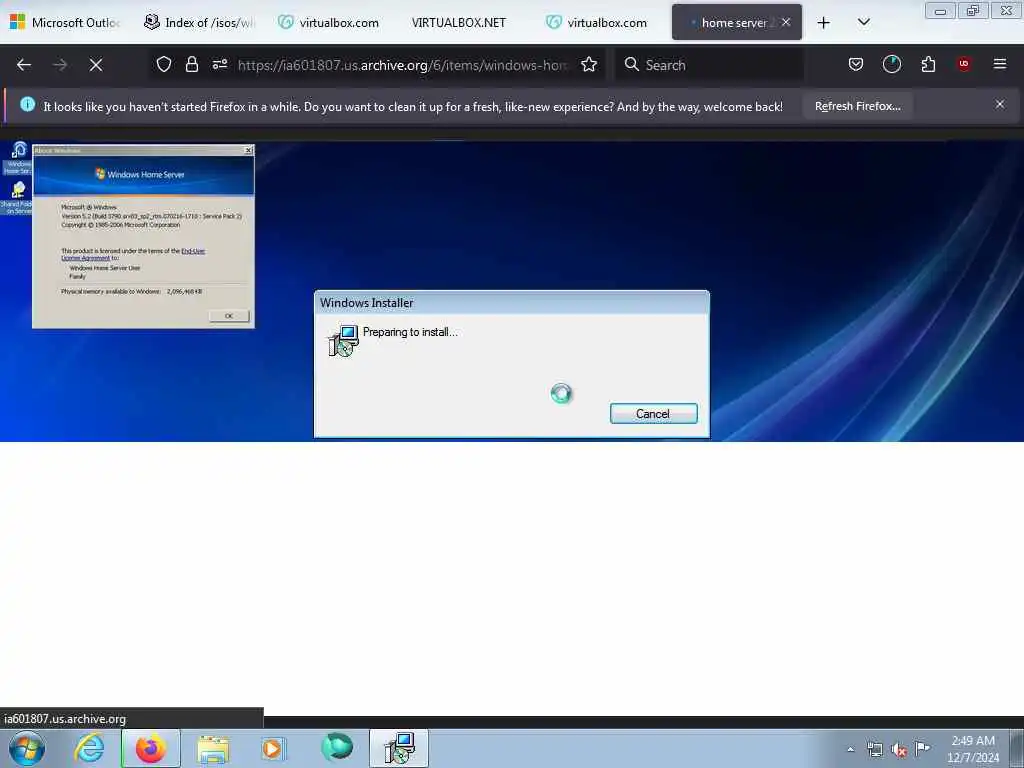Click the 'Preparing to install...' text
Image resolution: width=1024 pixels, height=768 pixels.
point(410,332)
